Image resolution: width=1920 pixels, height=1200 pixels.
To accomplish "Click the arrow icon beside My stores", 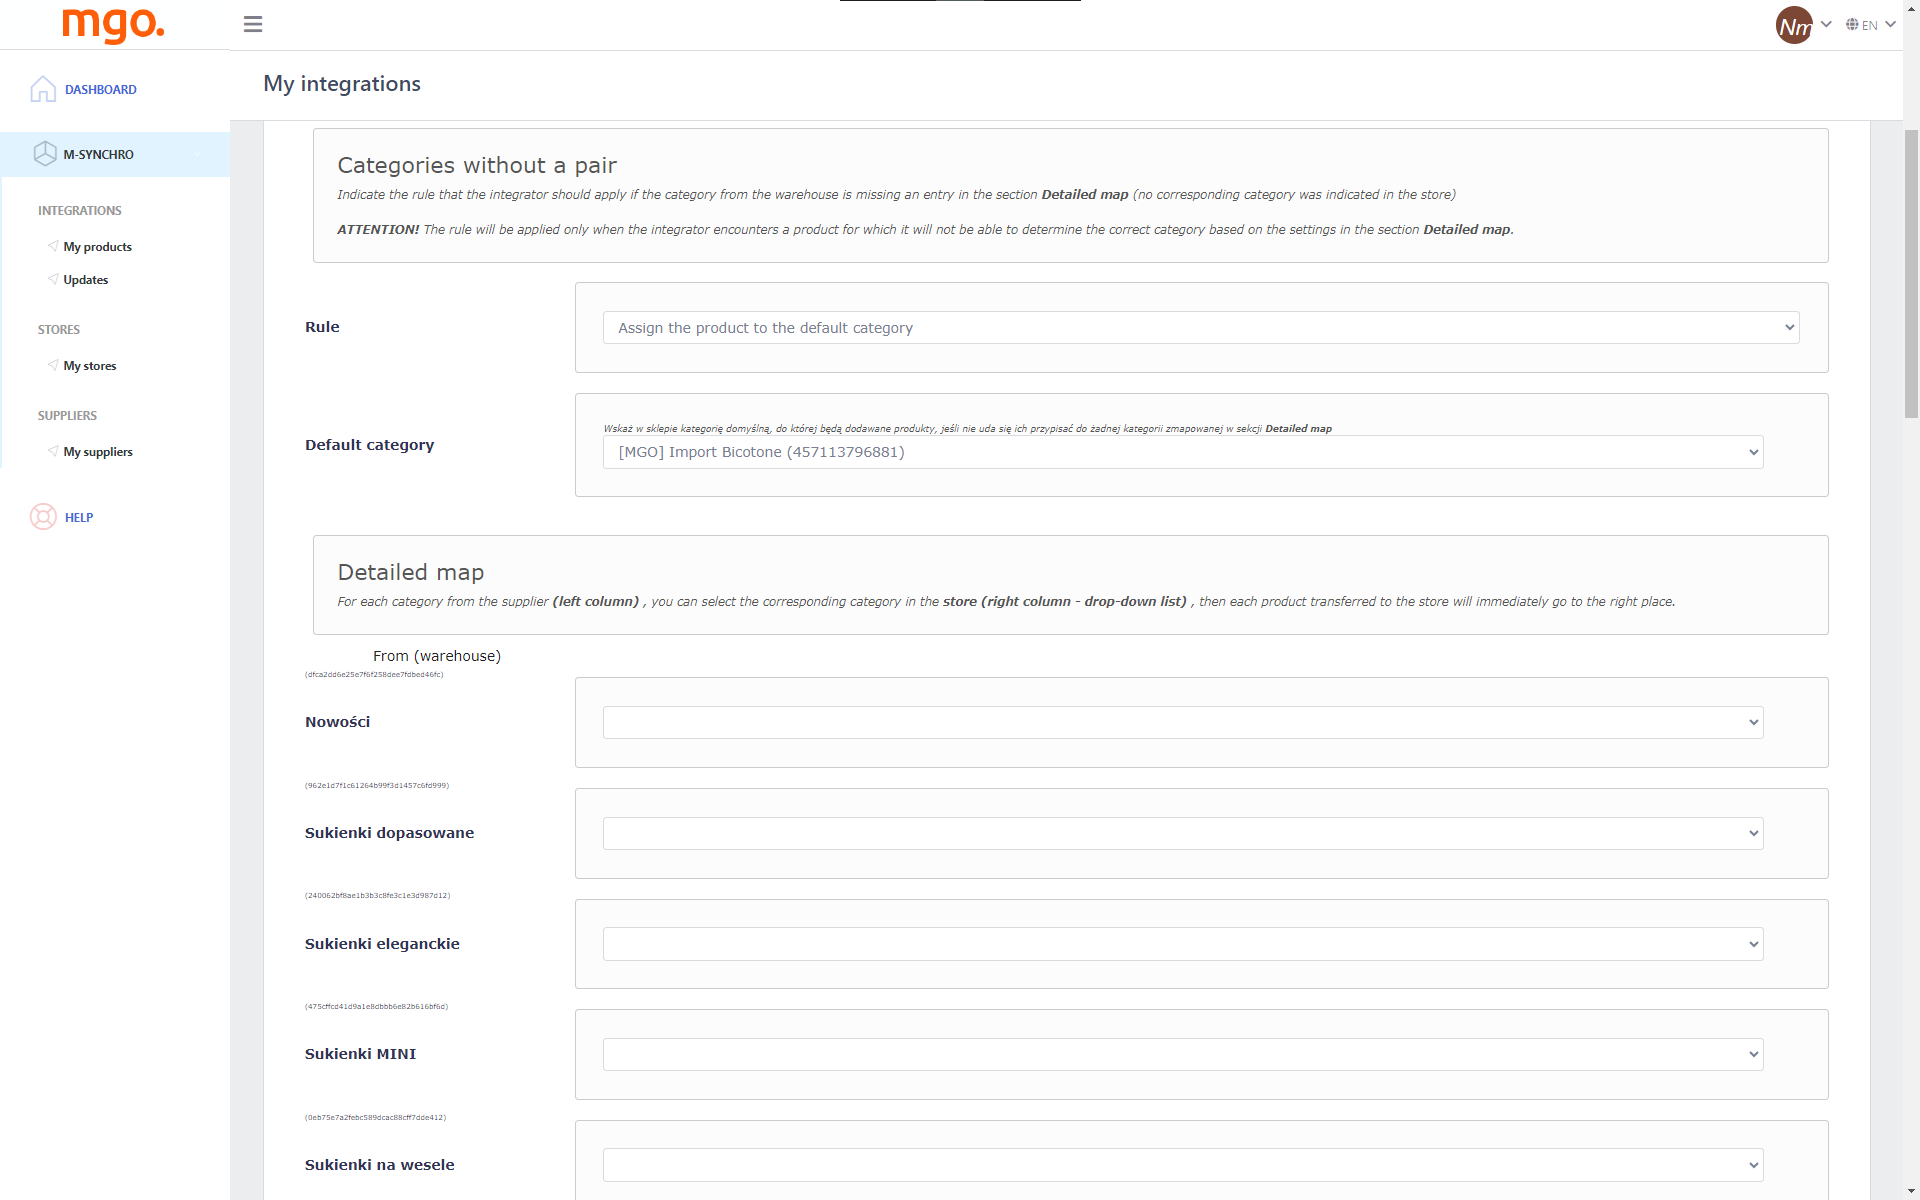I will click(53, 365).
